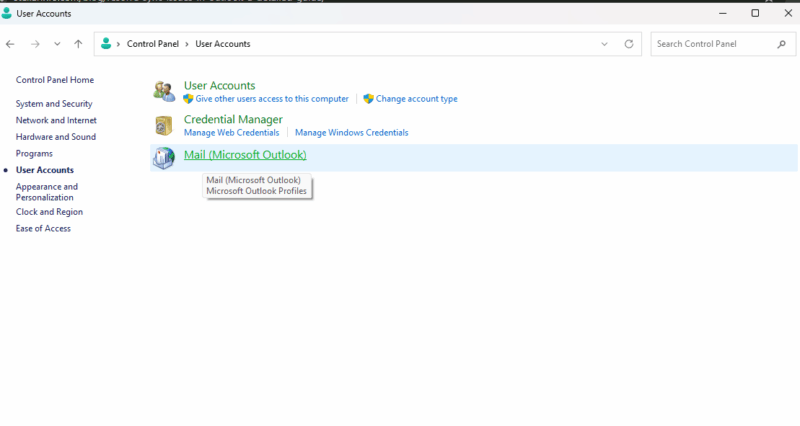Open the Recent locations dropdown chevron

click(x=57, y=44)
